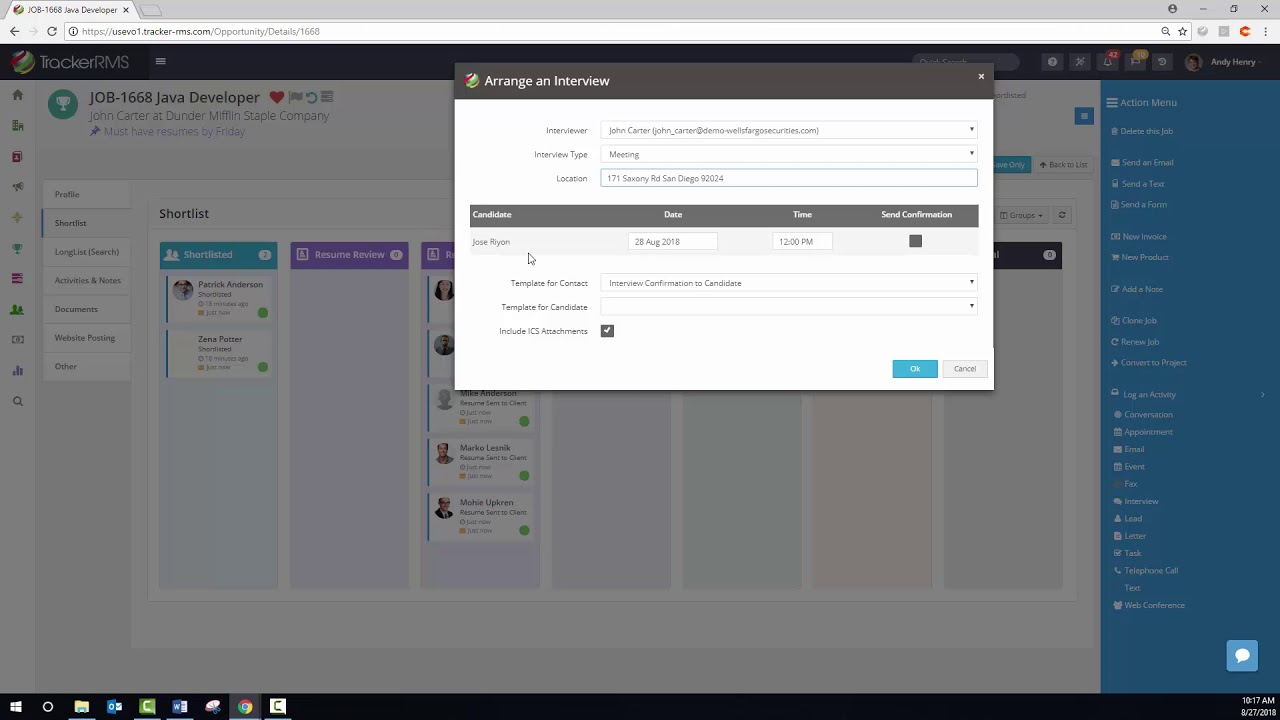Open Outlook from the Windows taskbar
Image resolution: width=1280 pixels, height=720 pixels.
[x=114, y=707]
